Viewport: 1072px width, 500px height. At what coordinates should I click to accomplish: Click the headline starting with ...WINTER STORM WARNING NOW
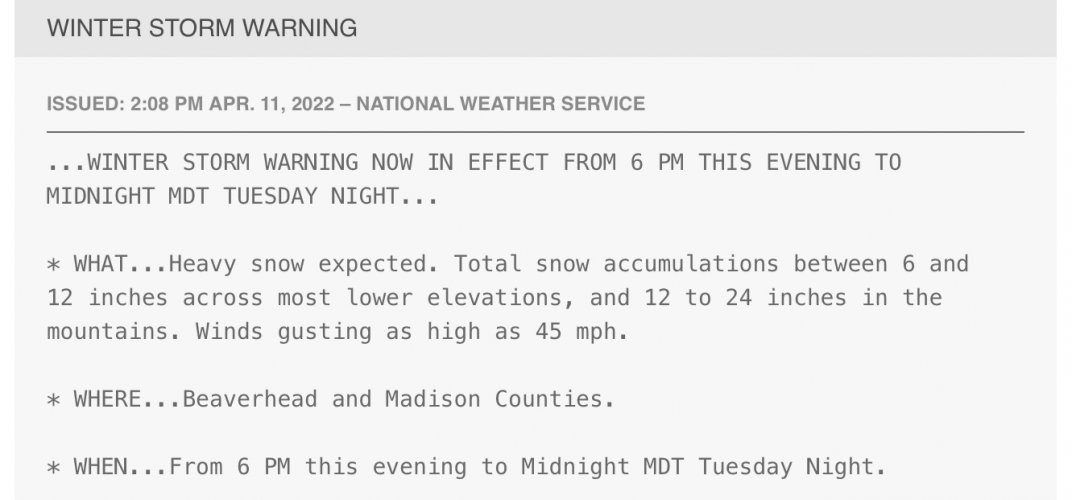click(x=474, y=163)
